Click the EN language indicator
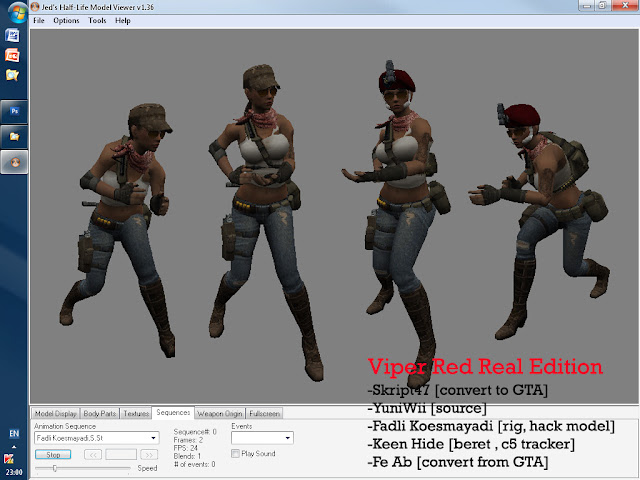640x480 pixels. [14, 433]
